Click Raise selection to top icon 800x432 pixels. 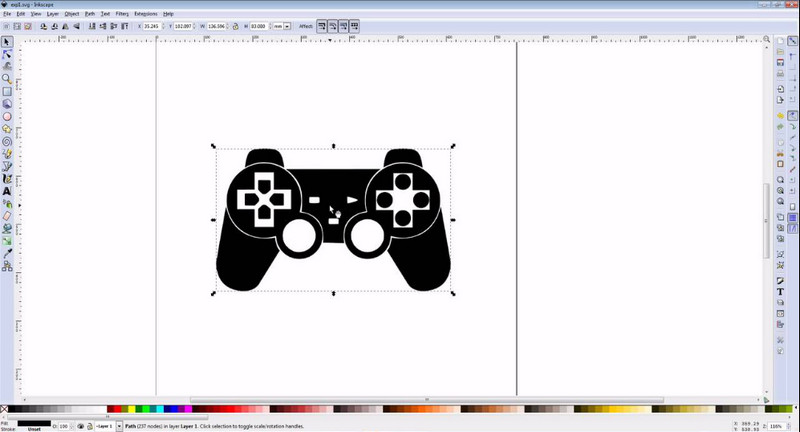(125, 26)
